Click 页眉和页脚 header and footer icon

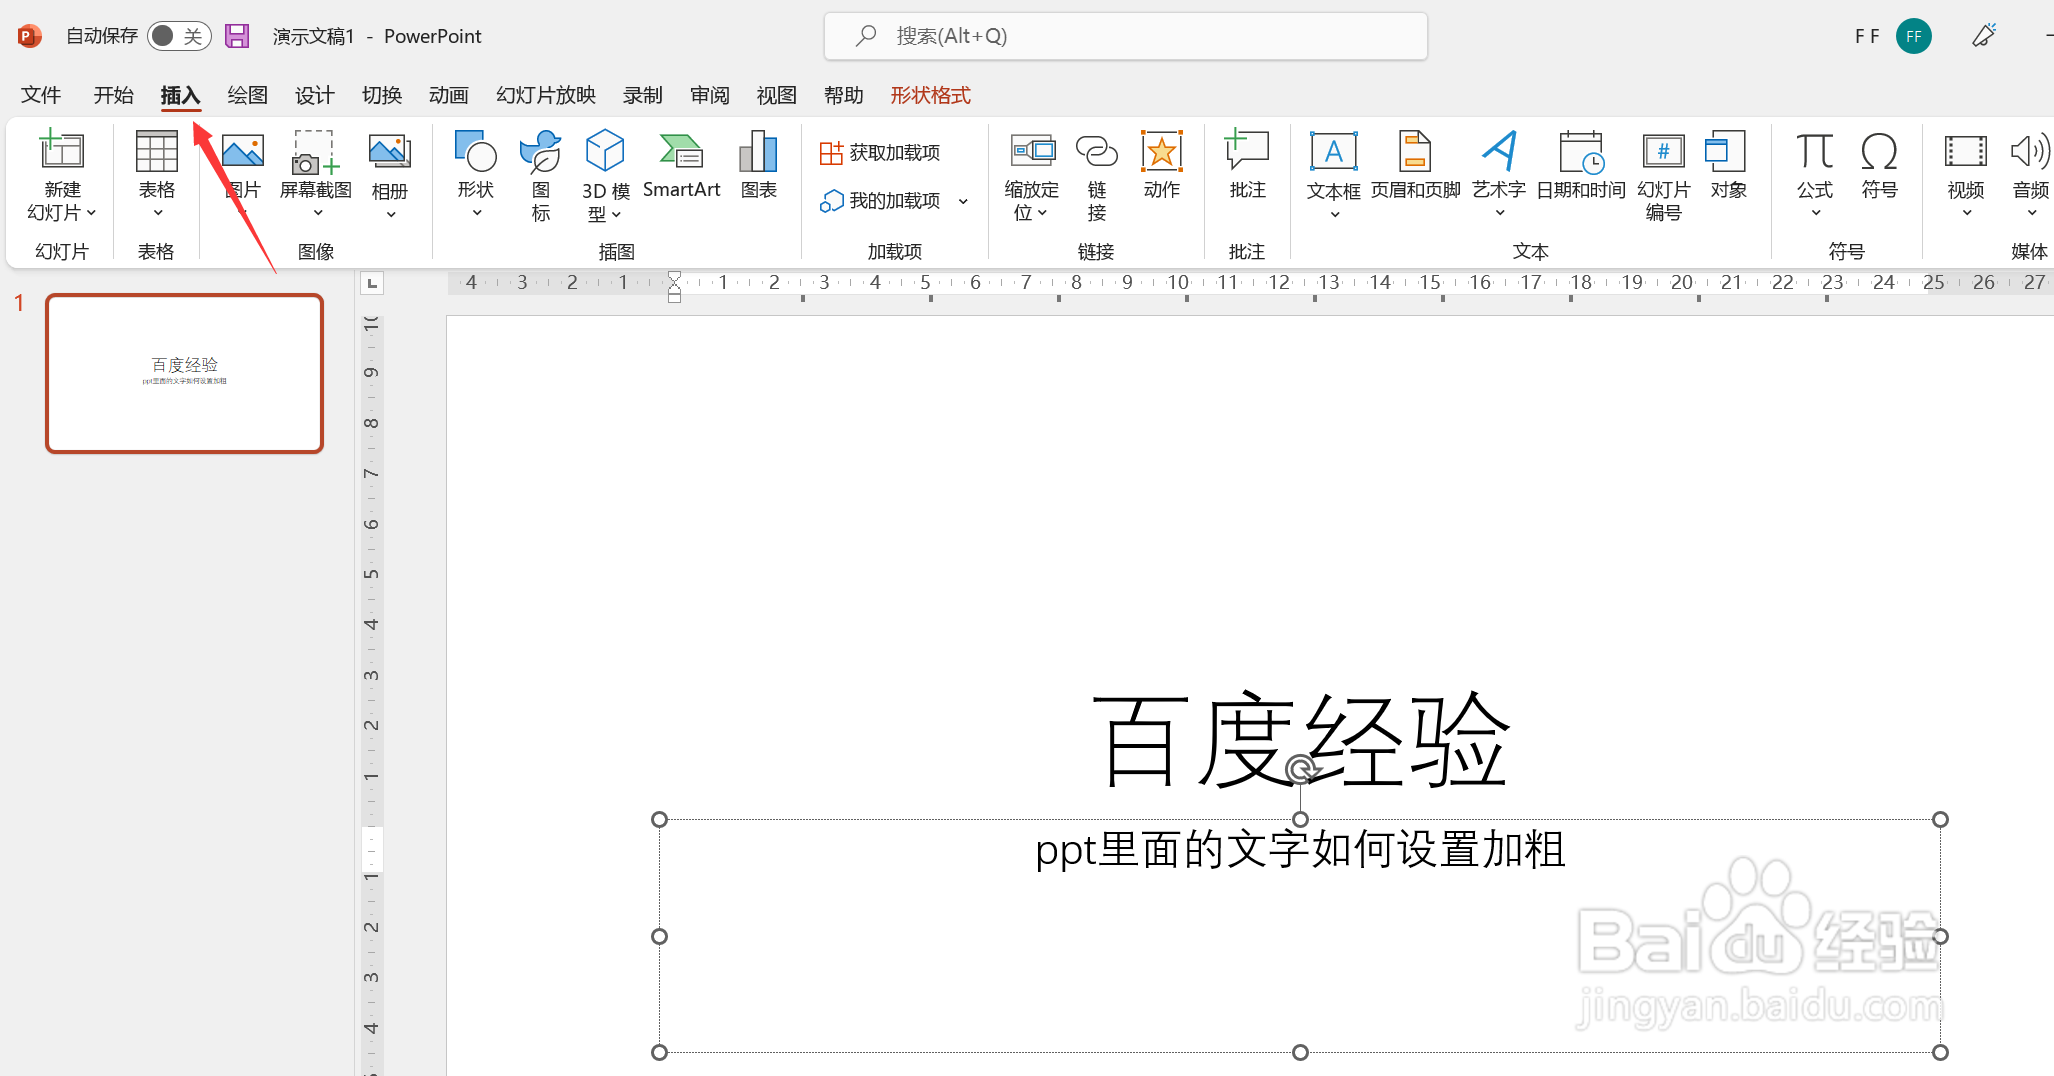[1415, 151]
